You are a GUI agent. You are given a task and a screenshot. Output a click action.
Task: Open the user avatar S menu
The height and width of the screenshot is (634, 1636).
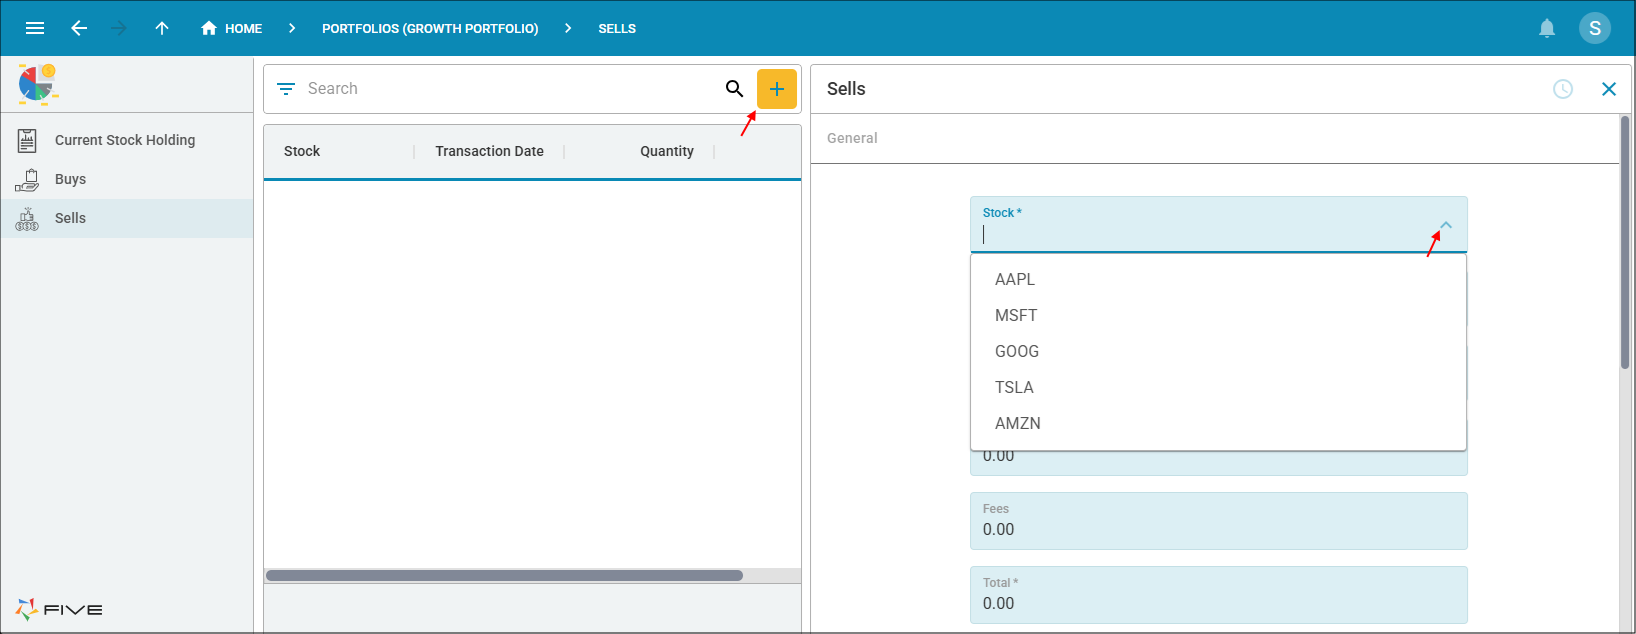(1594, 28)
